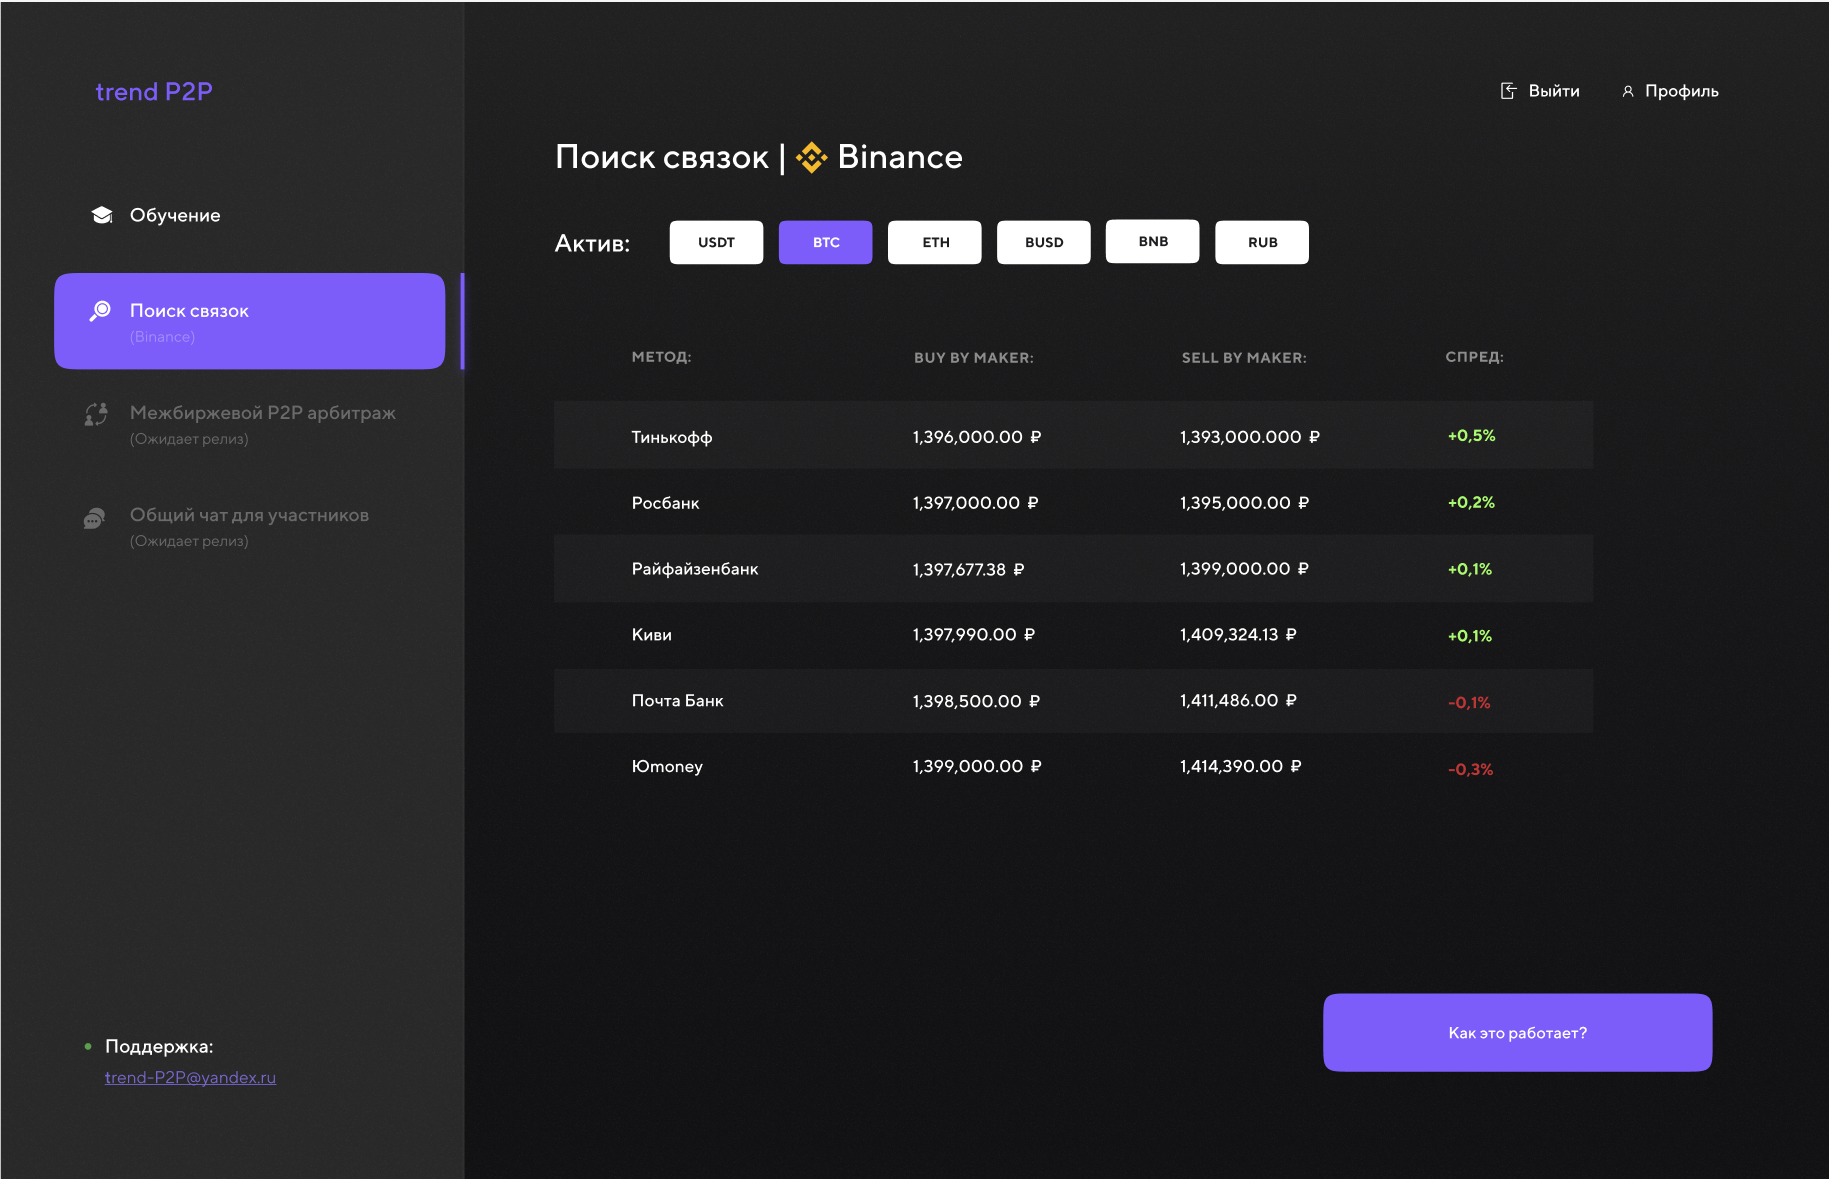Select the Почта Банк method row
This screenshot has width=1829, height=1179.
click(x=1073, y=700)
